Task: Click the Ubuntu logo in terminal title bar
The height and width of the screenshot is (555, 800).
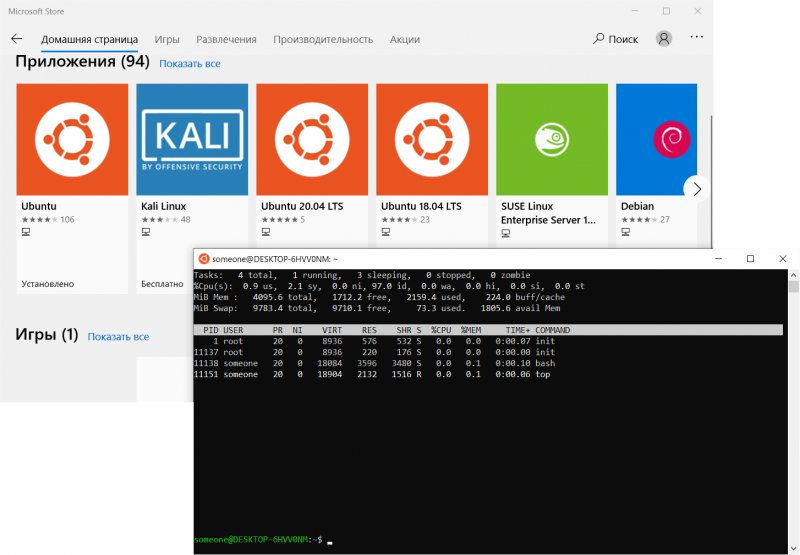Action: click(204, 259)
